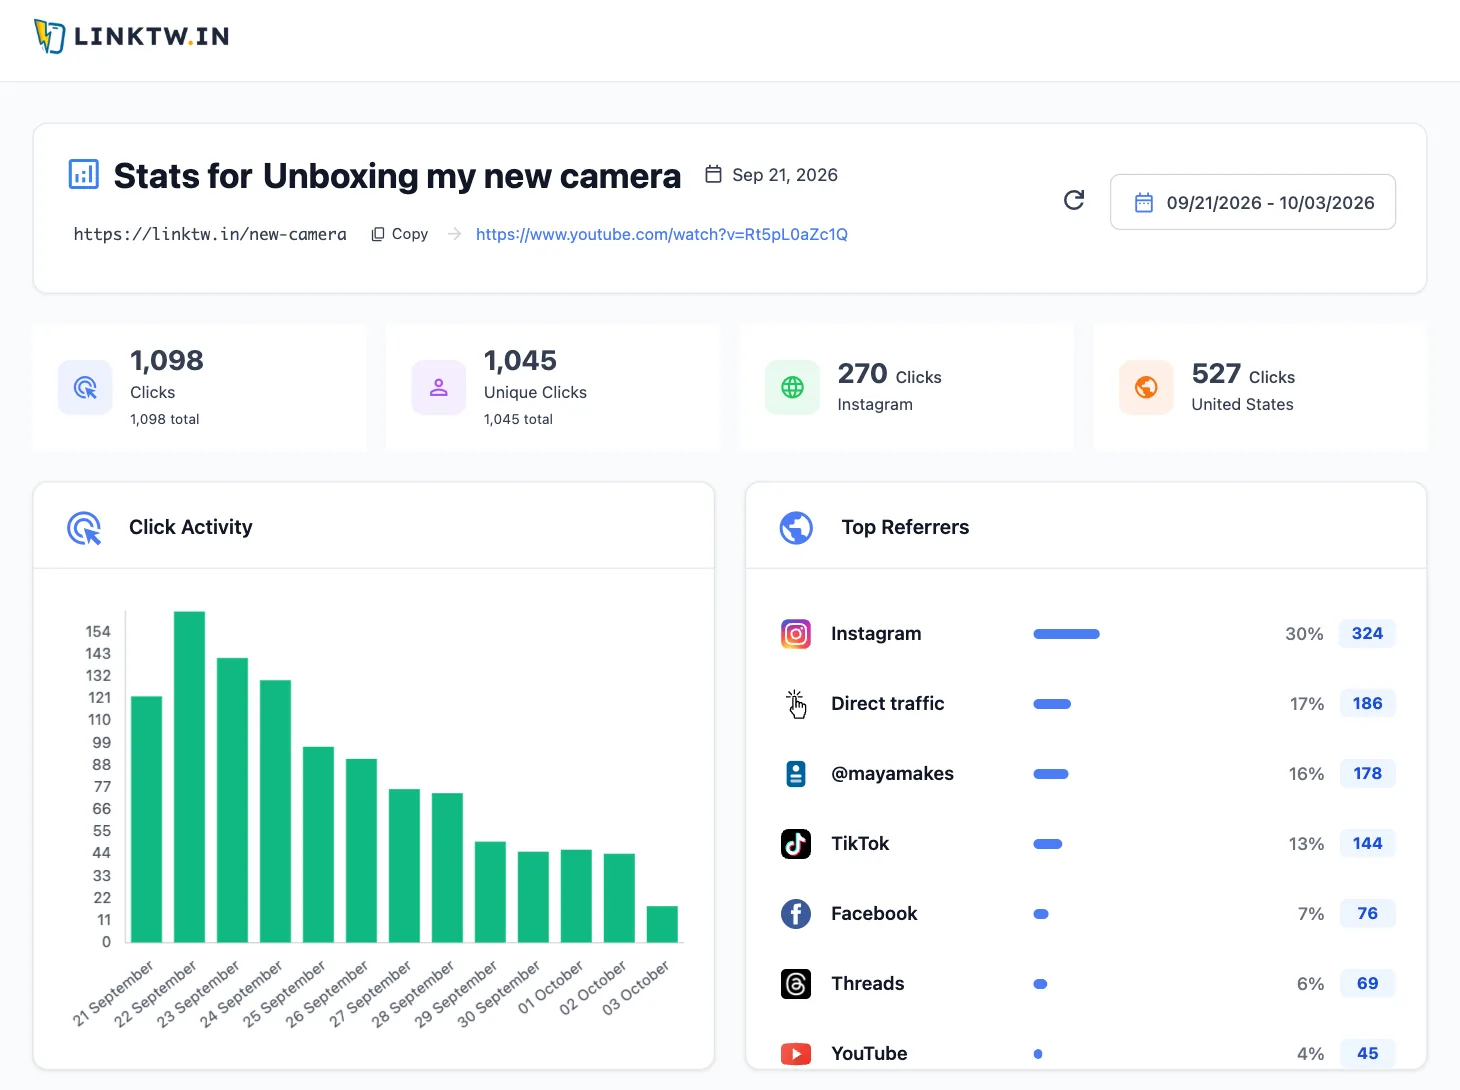
Task: Click the green globe icon for Instagram clicks
Action: (793, 387)
